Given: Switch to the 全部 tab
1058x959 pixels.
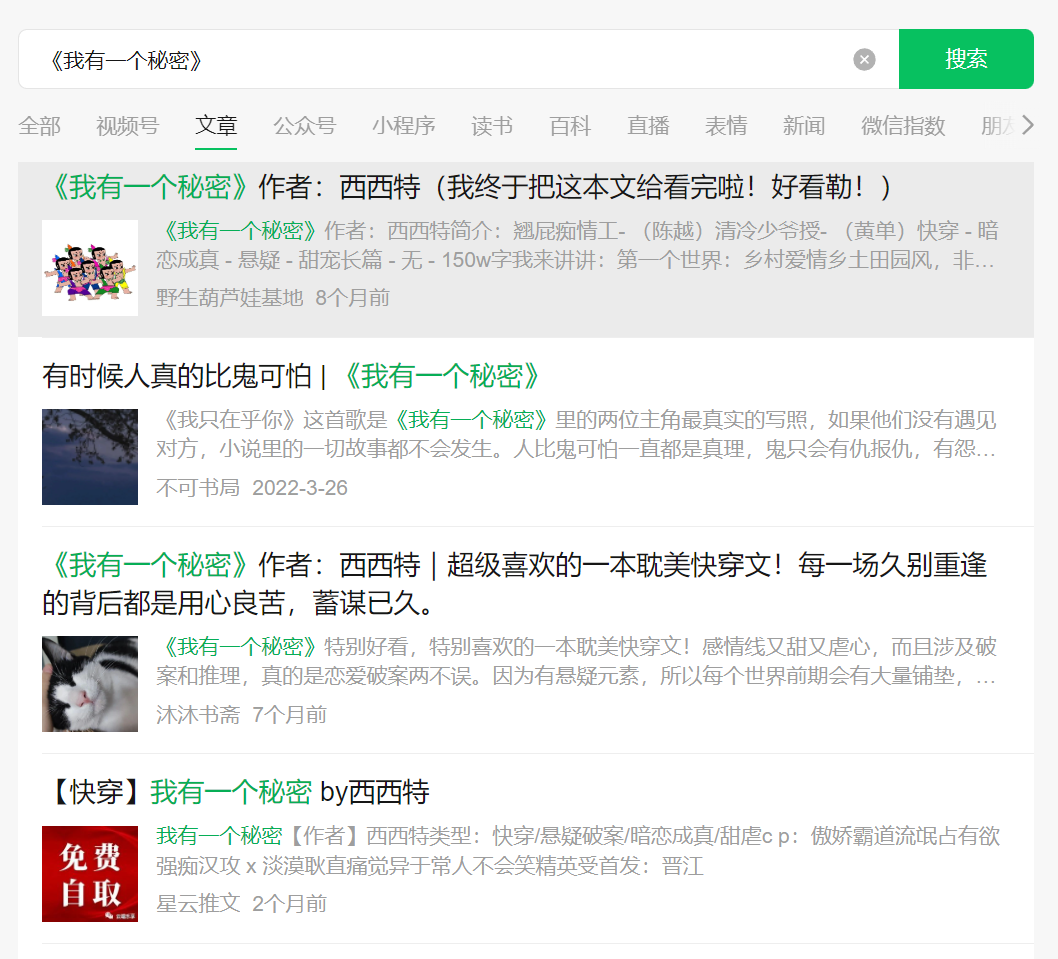Looking at the screenshot, I should coord(39,126).
